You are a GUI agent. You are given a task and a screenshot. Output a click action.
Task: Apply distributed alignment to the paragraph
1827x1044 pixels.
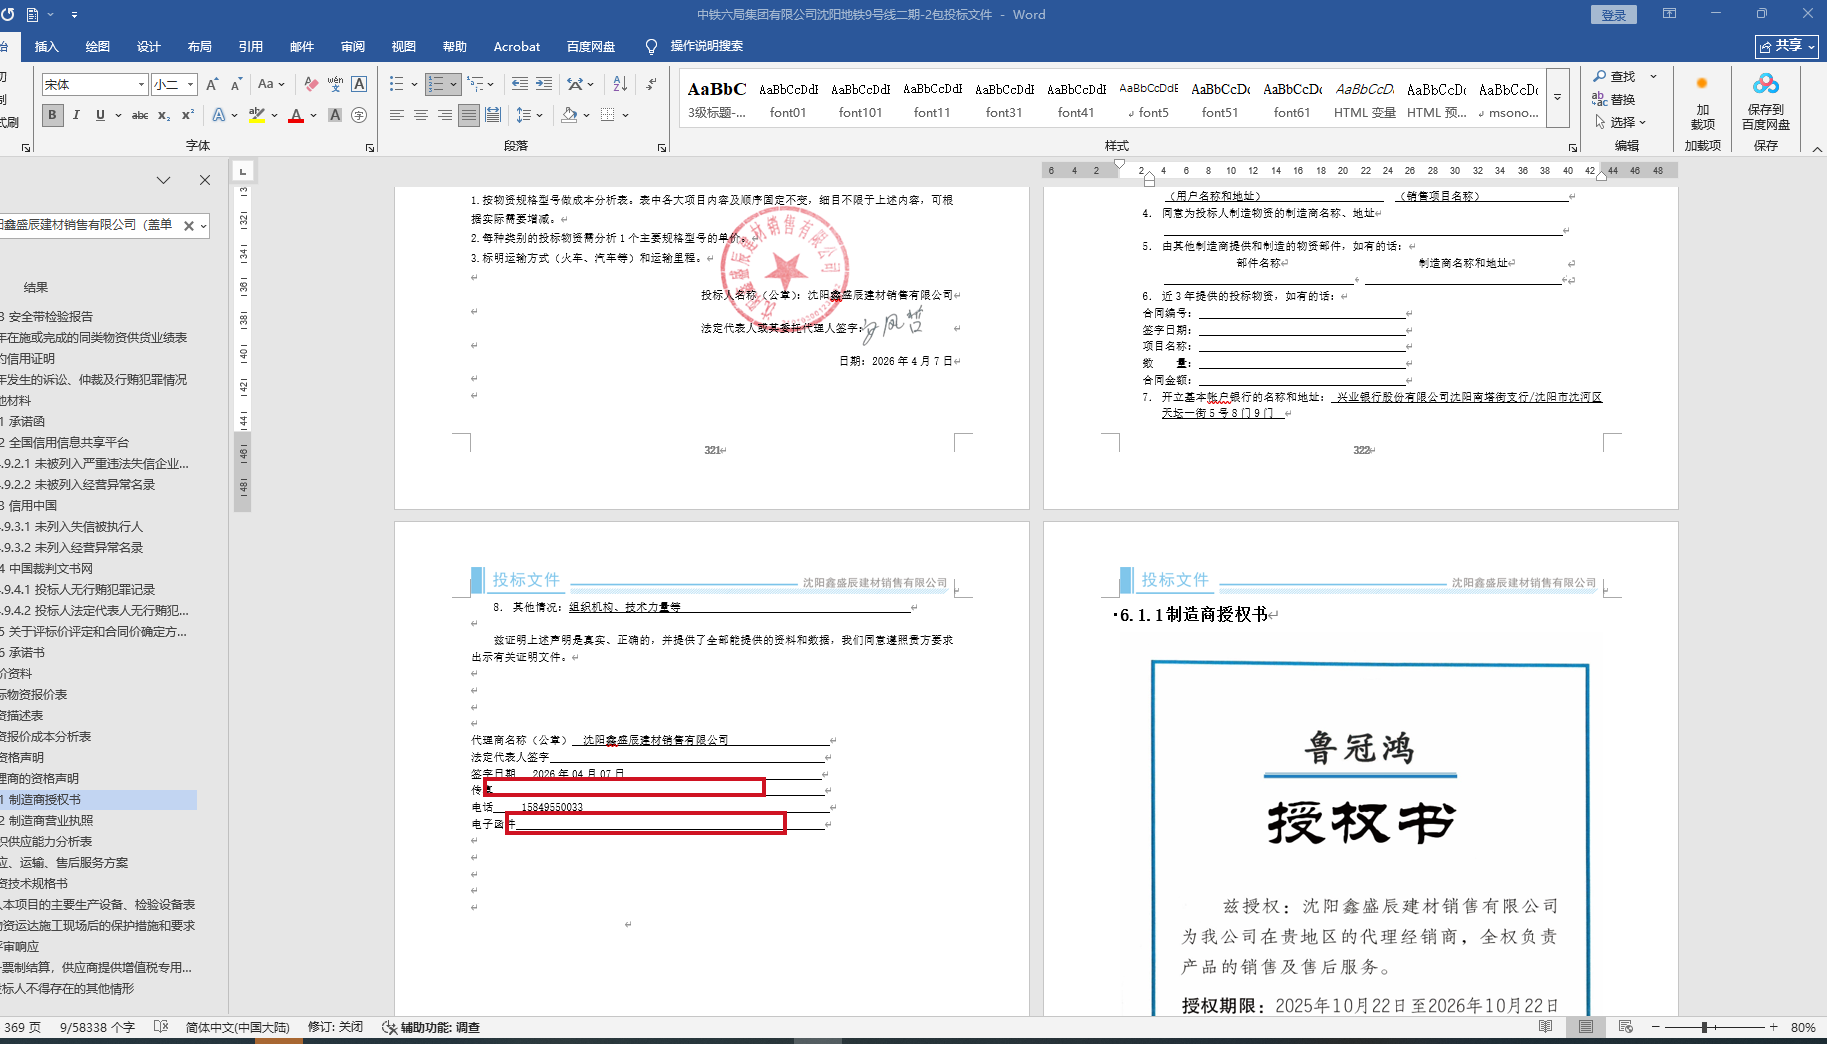pos(493,115)
